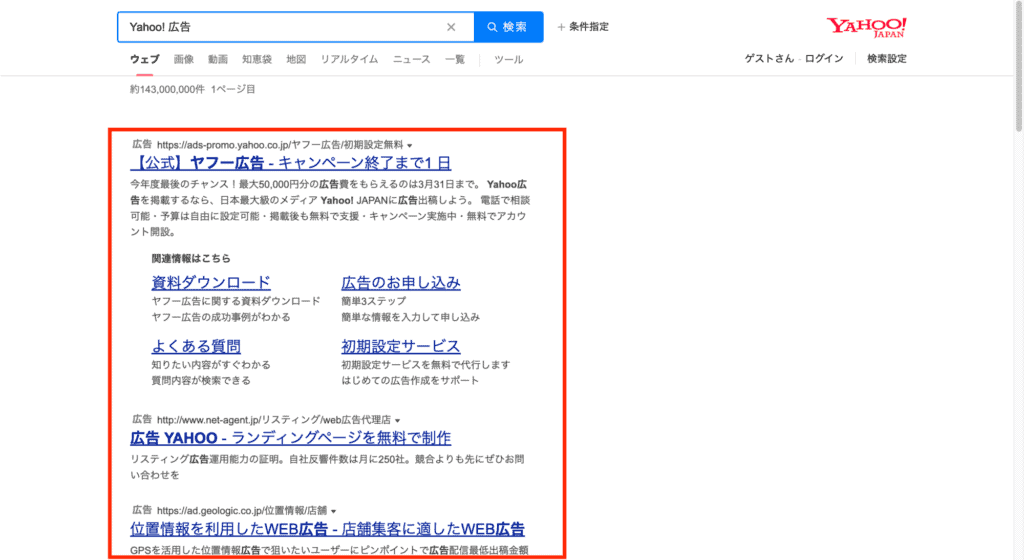Click the 関連情報はこちら heading text
The width and height of the screenshot is (1024, 560).
[x=191, y=258]
